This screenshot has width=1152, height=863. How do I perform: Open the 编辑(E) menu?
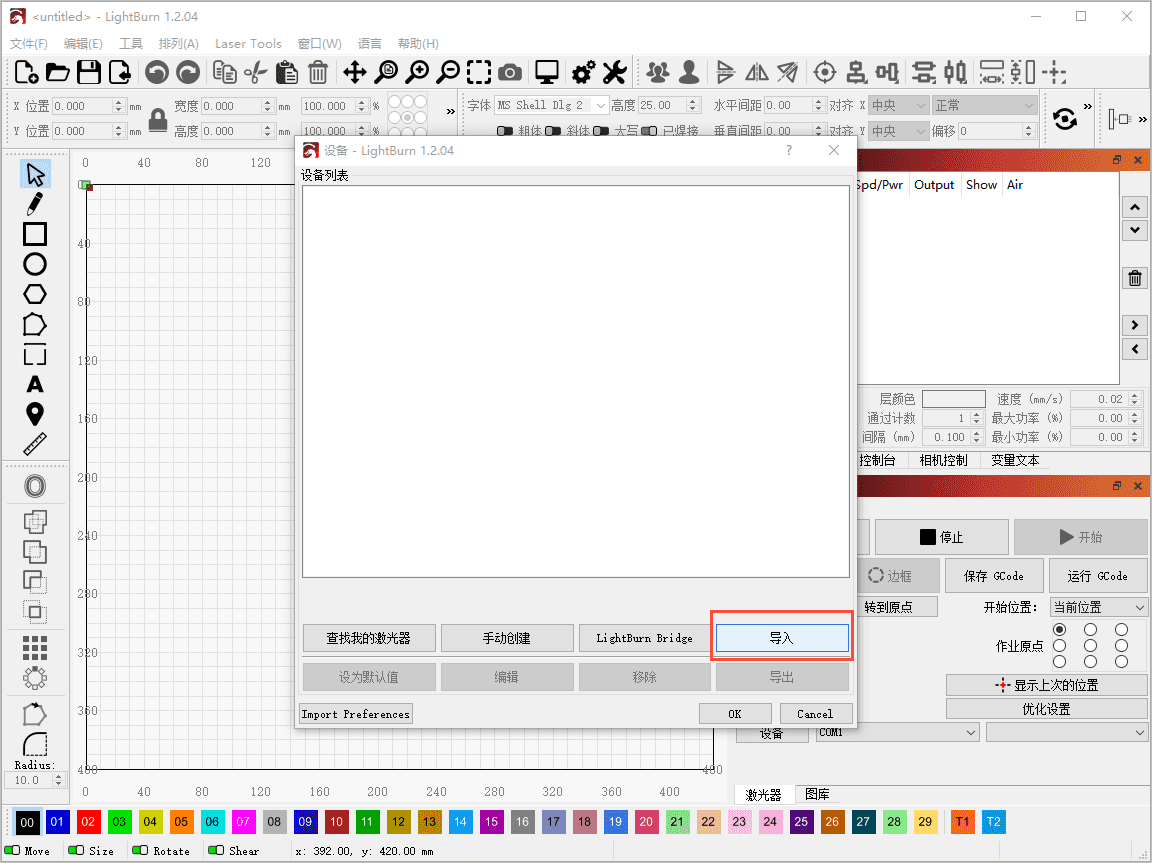pos(83,43)
